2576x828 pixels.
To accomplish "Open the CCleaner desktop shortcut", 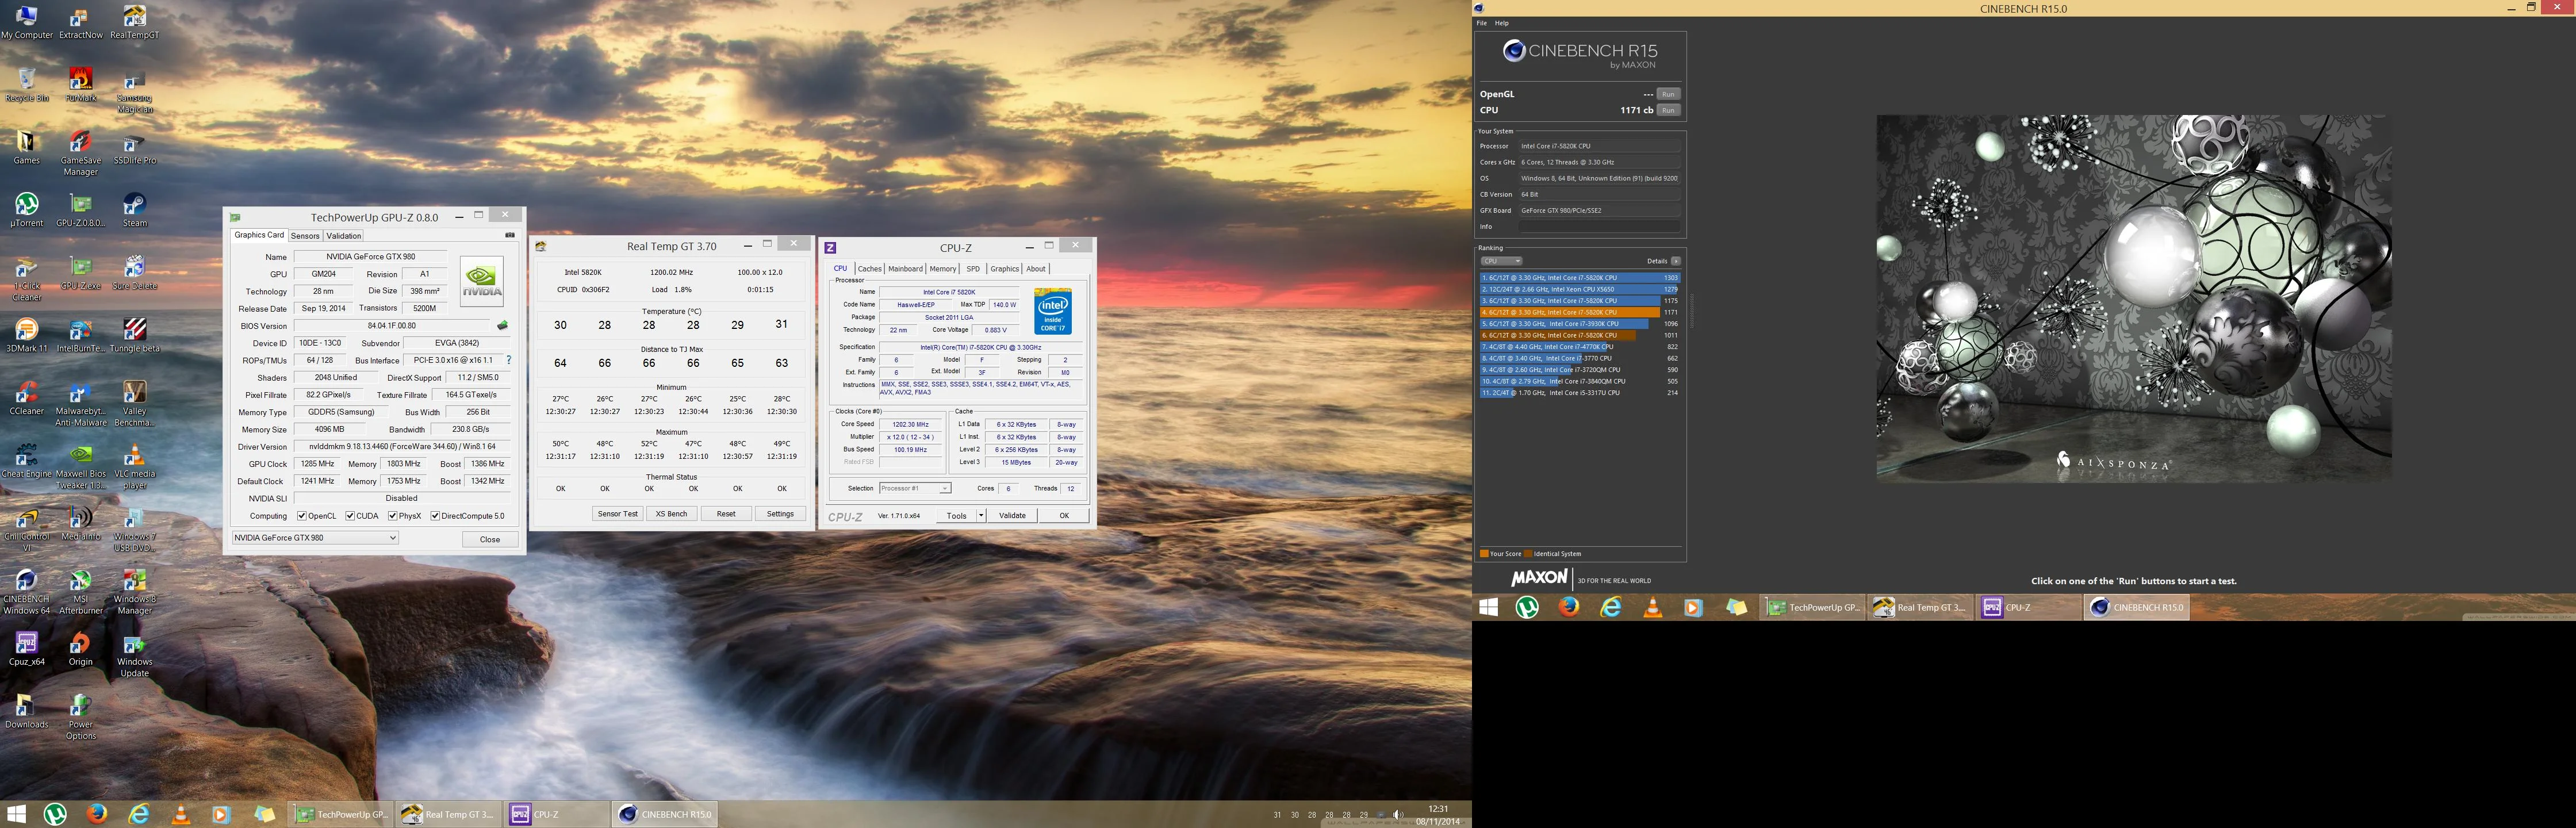I will [27, 398].
